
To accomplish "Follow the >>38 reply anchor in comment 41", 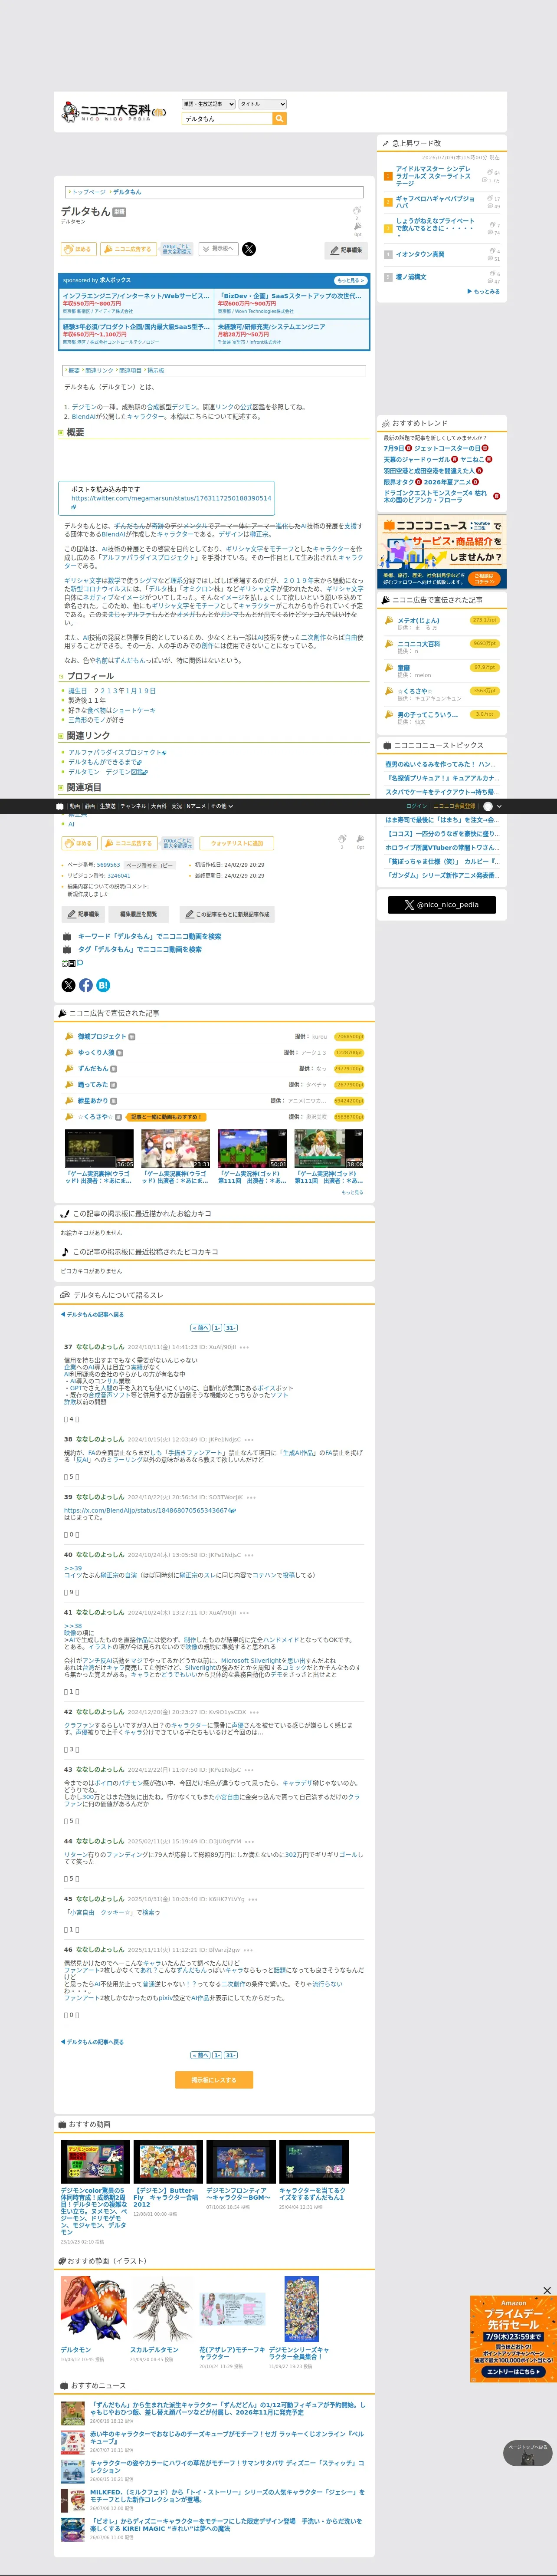I will tap(73, 1626).
